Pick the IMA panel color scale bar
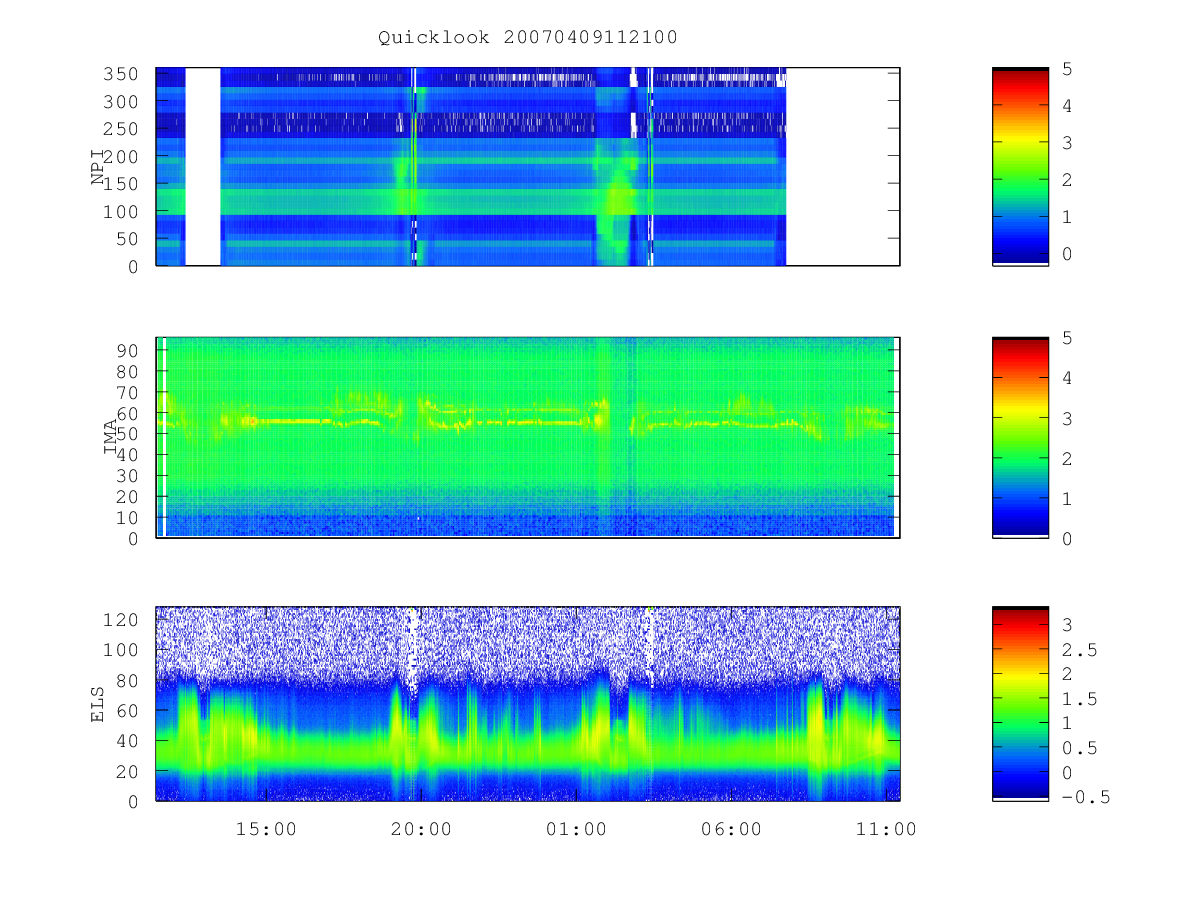The width and height of the screenshot is (1200, 900). point(1020,438)
